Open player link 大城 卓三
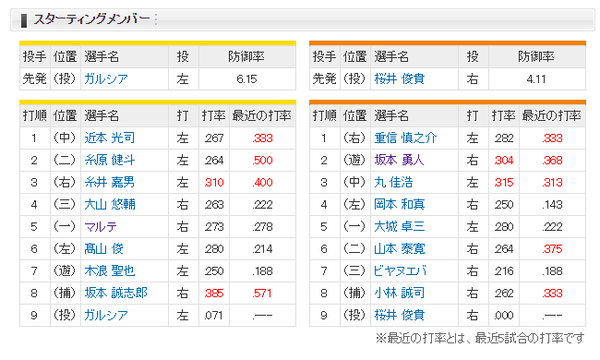The image size is (600, 360). pos(399,227)
